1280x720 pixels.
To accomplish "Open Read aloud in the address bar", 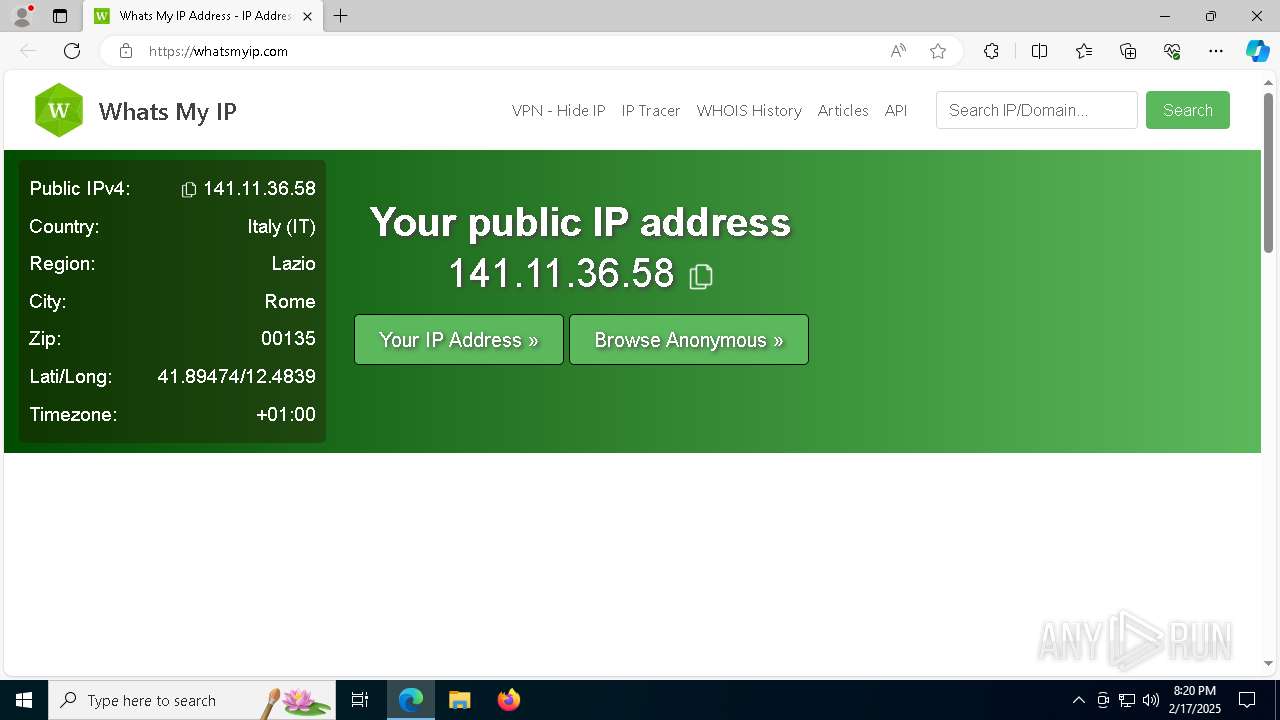I will click(x=898, y=51).
